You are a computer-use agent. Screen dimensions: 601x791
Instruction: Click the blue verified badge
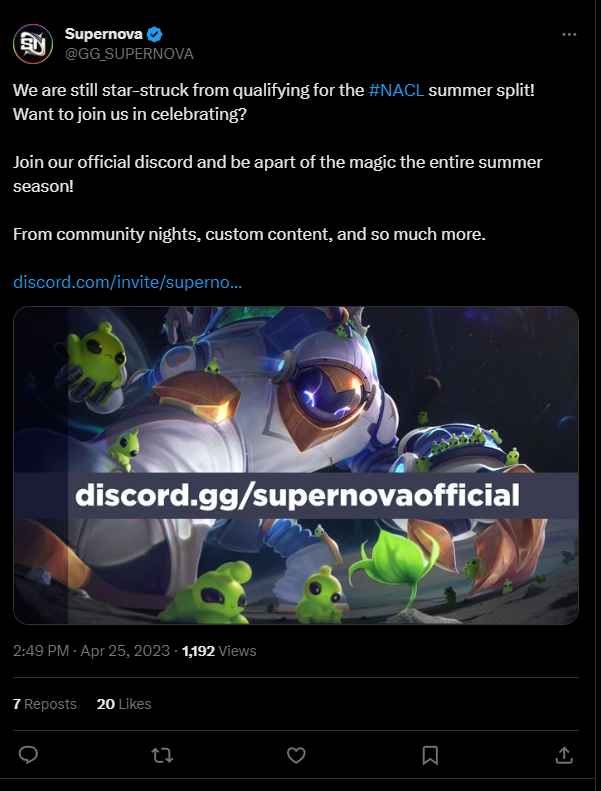coord(154,34)
